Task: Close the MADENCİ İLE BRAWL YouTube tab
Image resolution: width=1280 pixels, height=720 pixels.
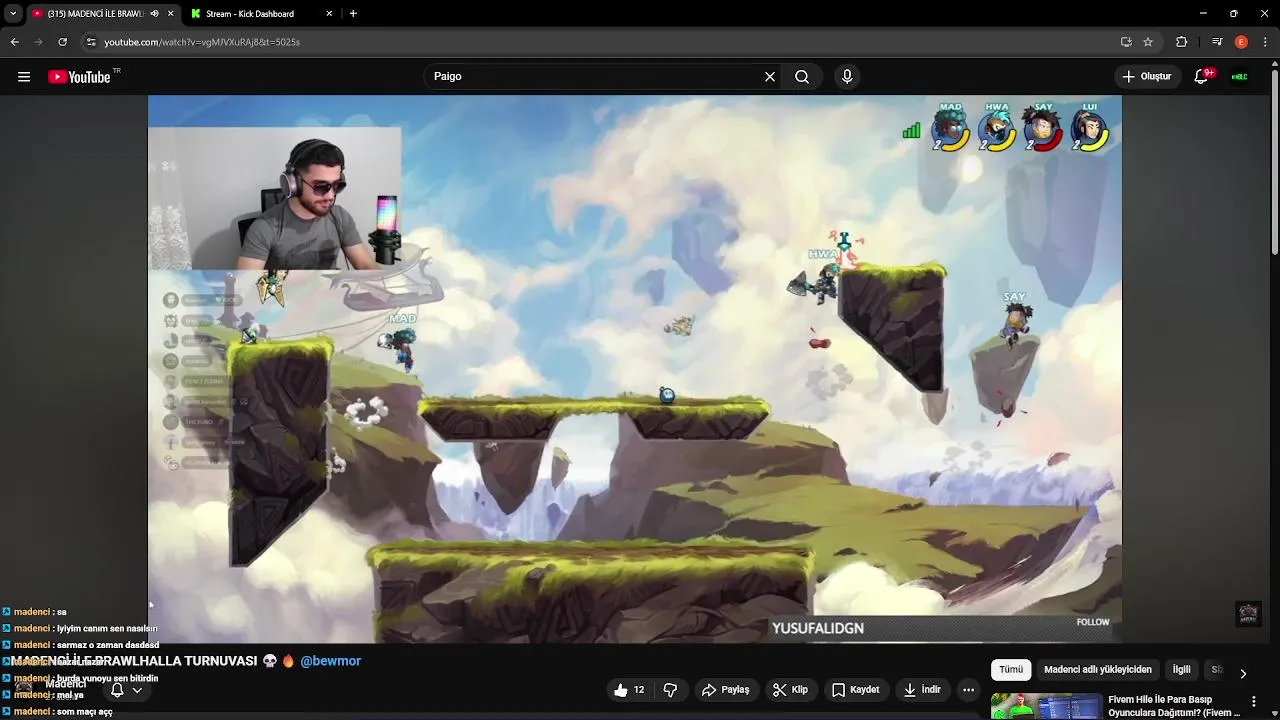Action: [170, 14]
